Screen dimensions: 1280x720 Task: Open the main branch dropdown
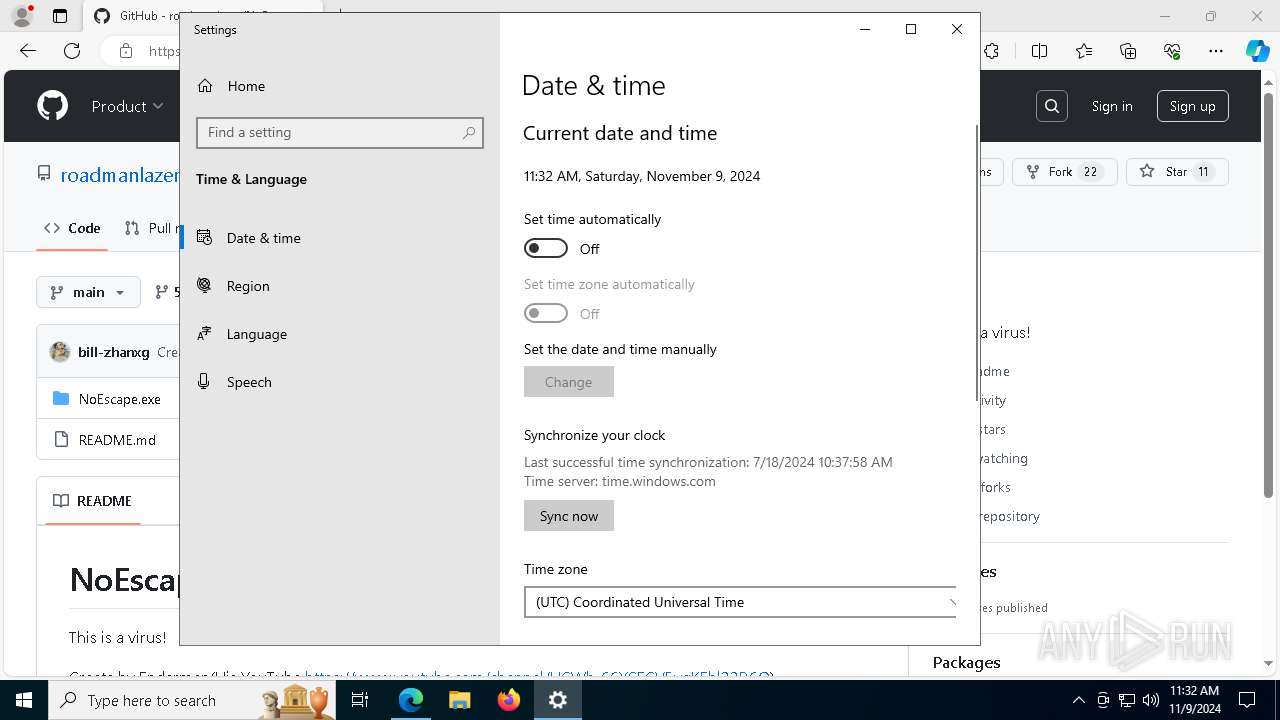(x=88, y=292)
